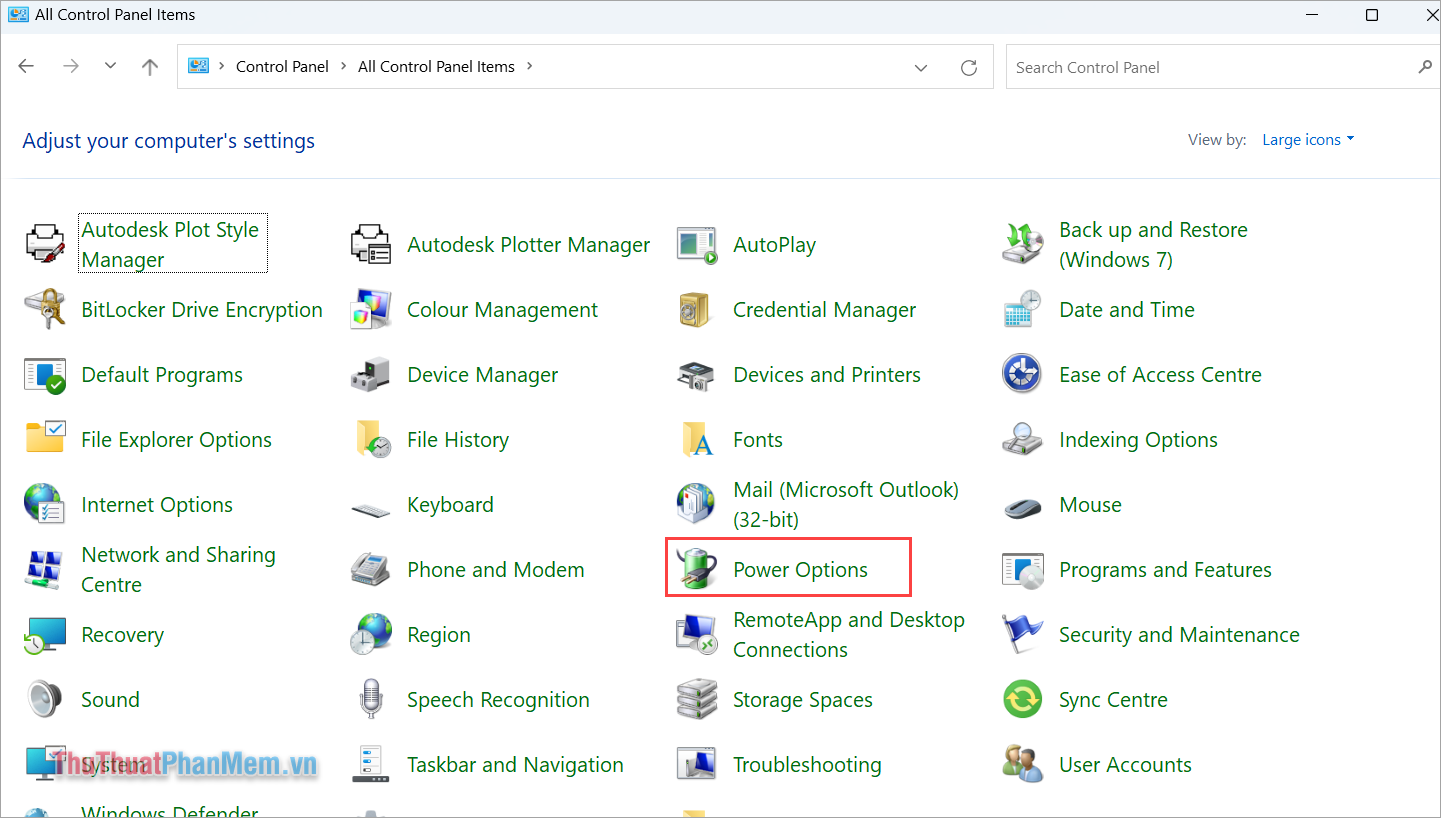The width and height of the screenshot is (1441, 818).
Task: Open Device Manager
Action: 482,374
